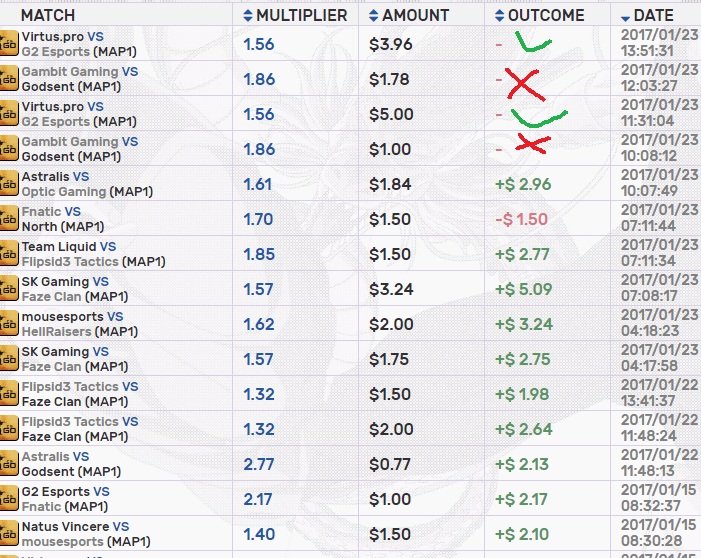Click the +$ 2.77 outcome value
This screenshot has height=558, width=701.
click(x=522, y=254)
